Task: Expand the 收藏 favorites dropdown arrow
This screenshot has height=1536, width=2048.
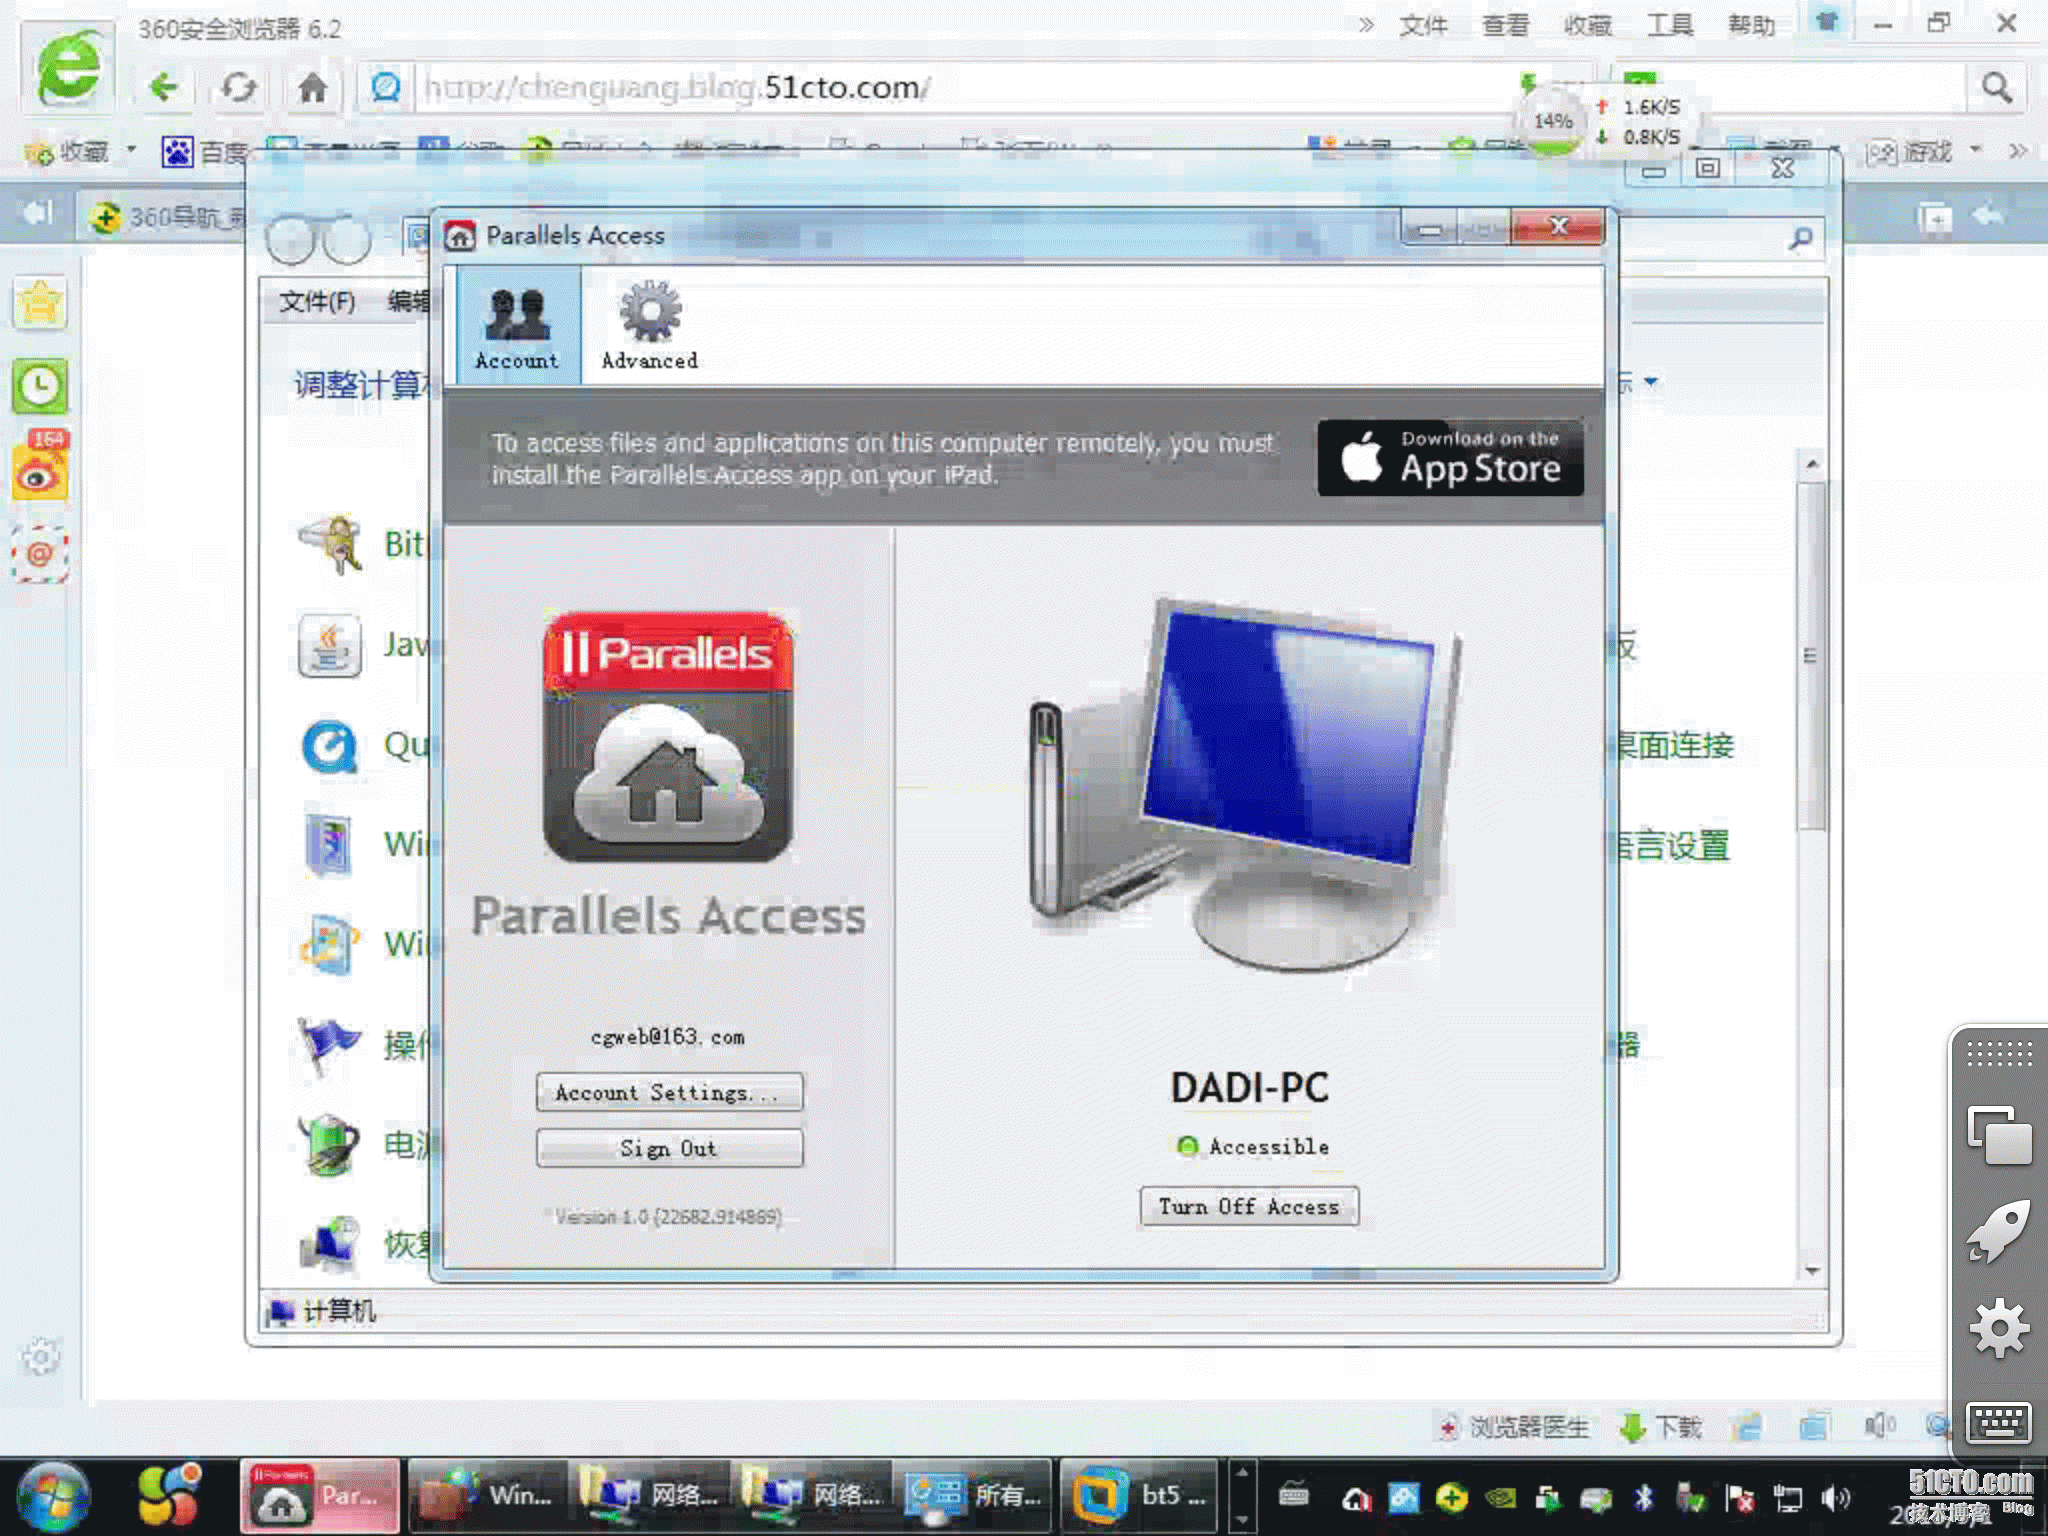Action: (x=131, y=150)
